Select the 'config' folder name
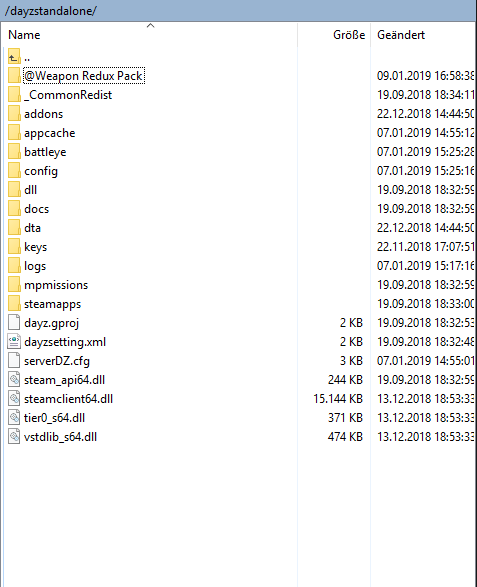 tap(41, 171)
